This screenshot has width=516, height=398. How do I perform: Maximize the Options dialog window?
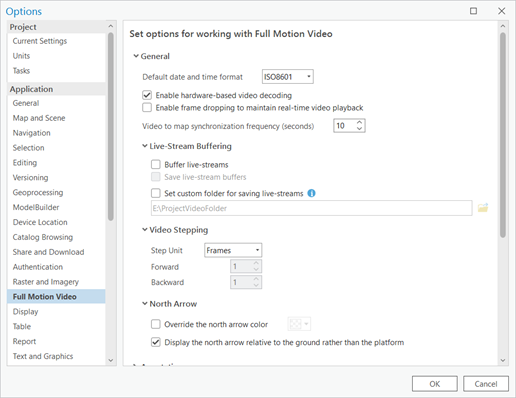pos(473,11)
